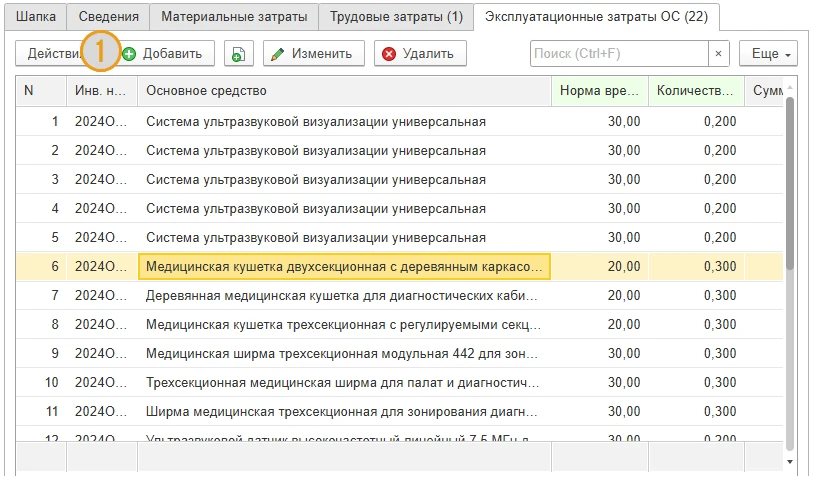Select row 3 Система ультразвуковой визуализации универсальная

399,180
